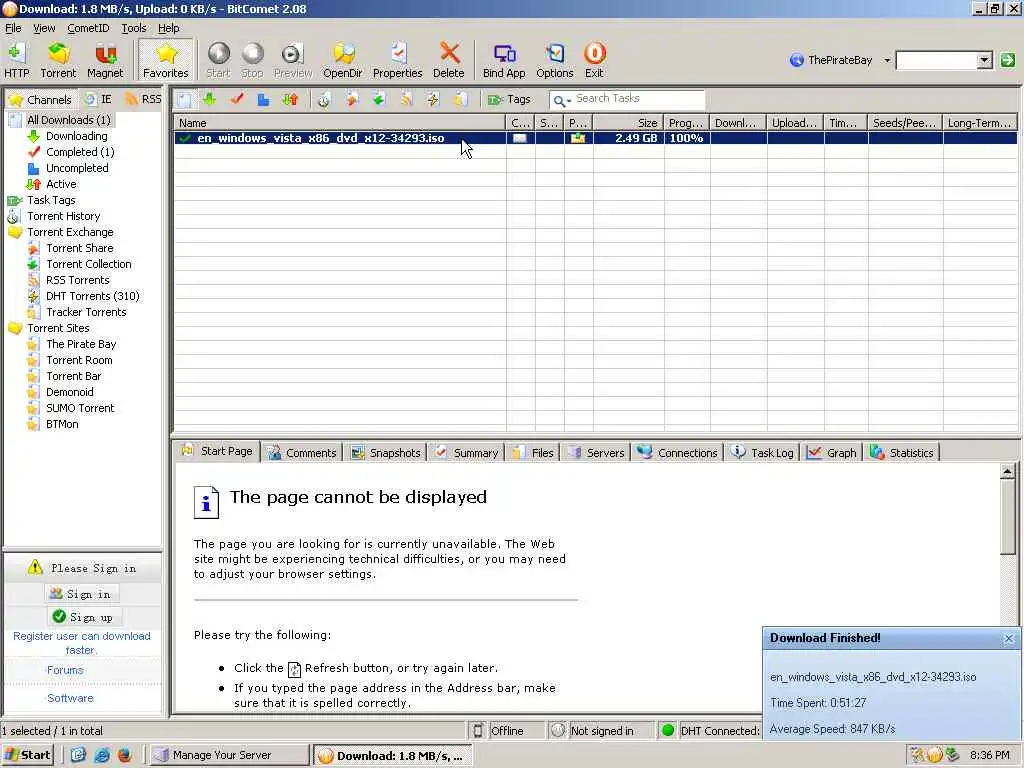
Task: Open the Software link
Action: point(71,698)
